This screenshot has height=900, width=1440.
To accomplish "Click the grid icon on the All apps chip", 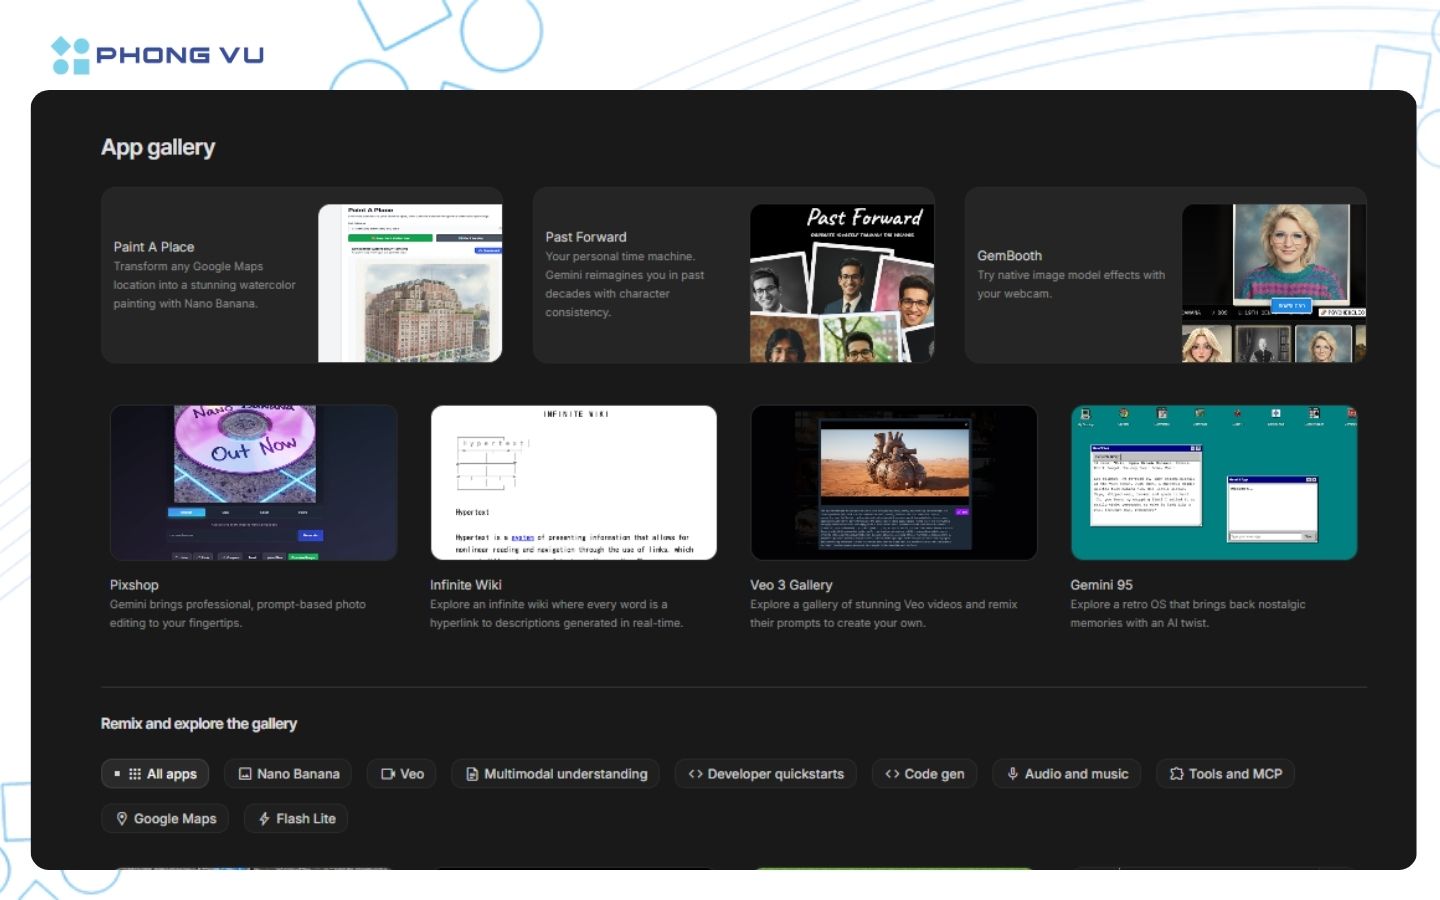I will tap(136, 773).
